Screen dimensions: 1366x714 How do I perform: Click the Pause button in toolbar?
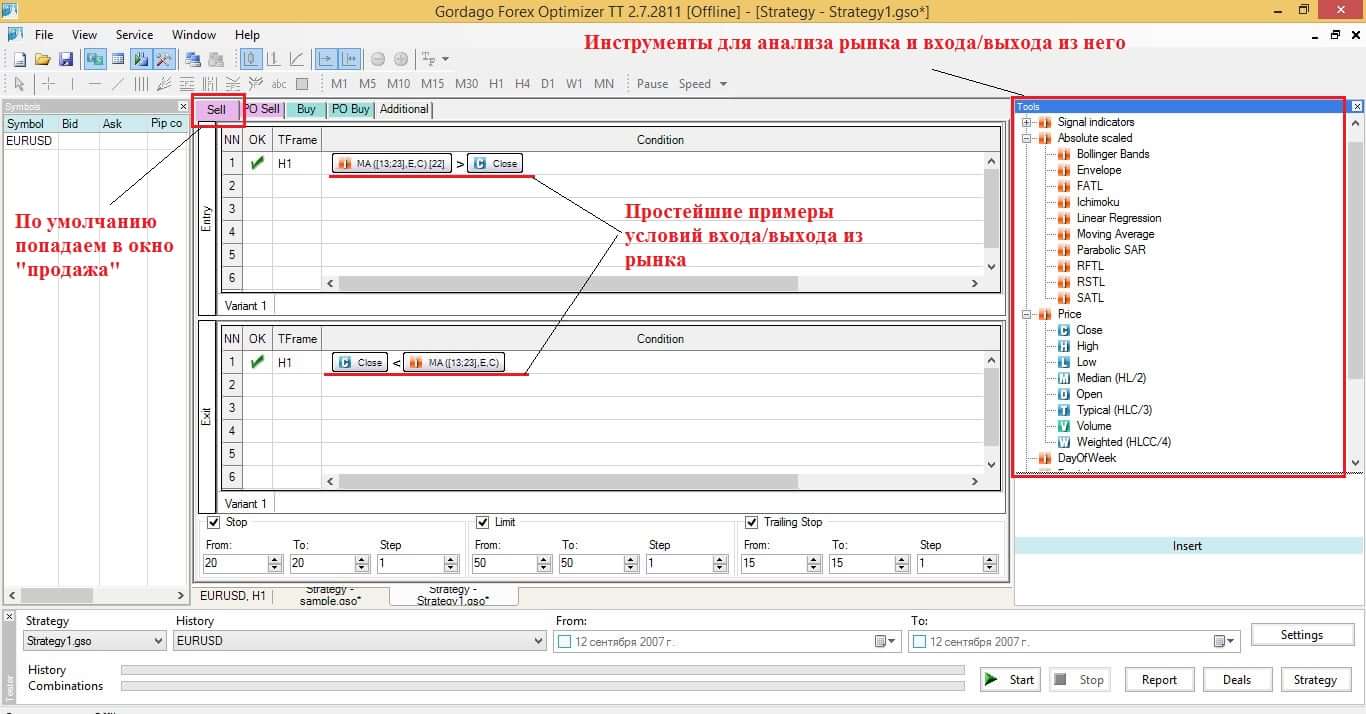click(x=652, y=84)
